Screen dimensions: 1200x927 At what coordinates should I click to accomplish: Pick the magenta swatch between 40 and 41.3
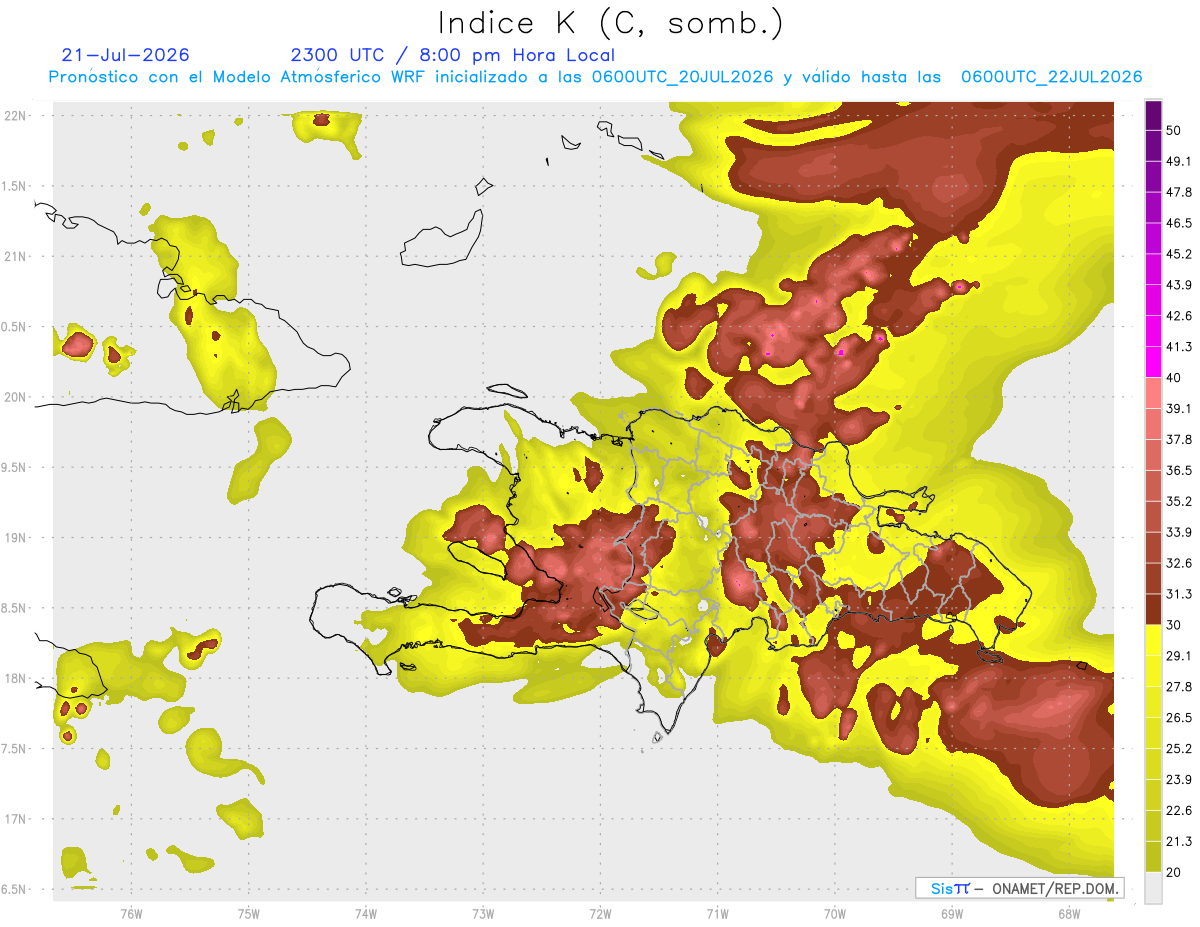click(x=1153, y=362)
